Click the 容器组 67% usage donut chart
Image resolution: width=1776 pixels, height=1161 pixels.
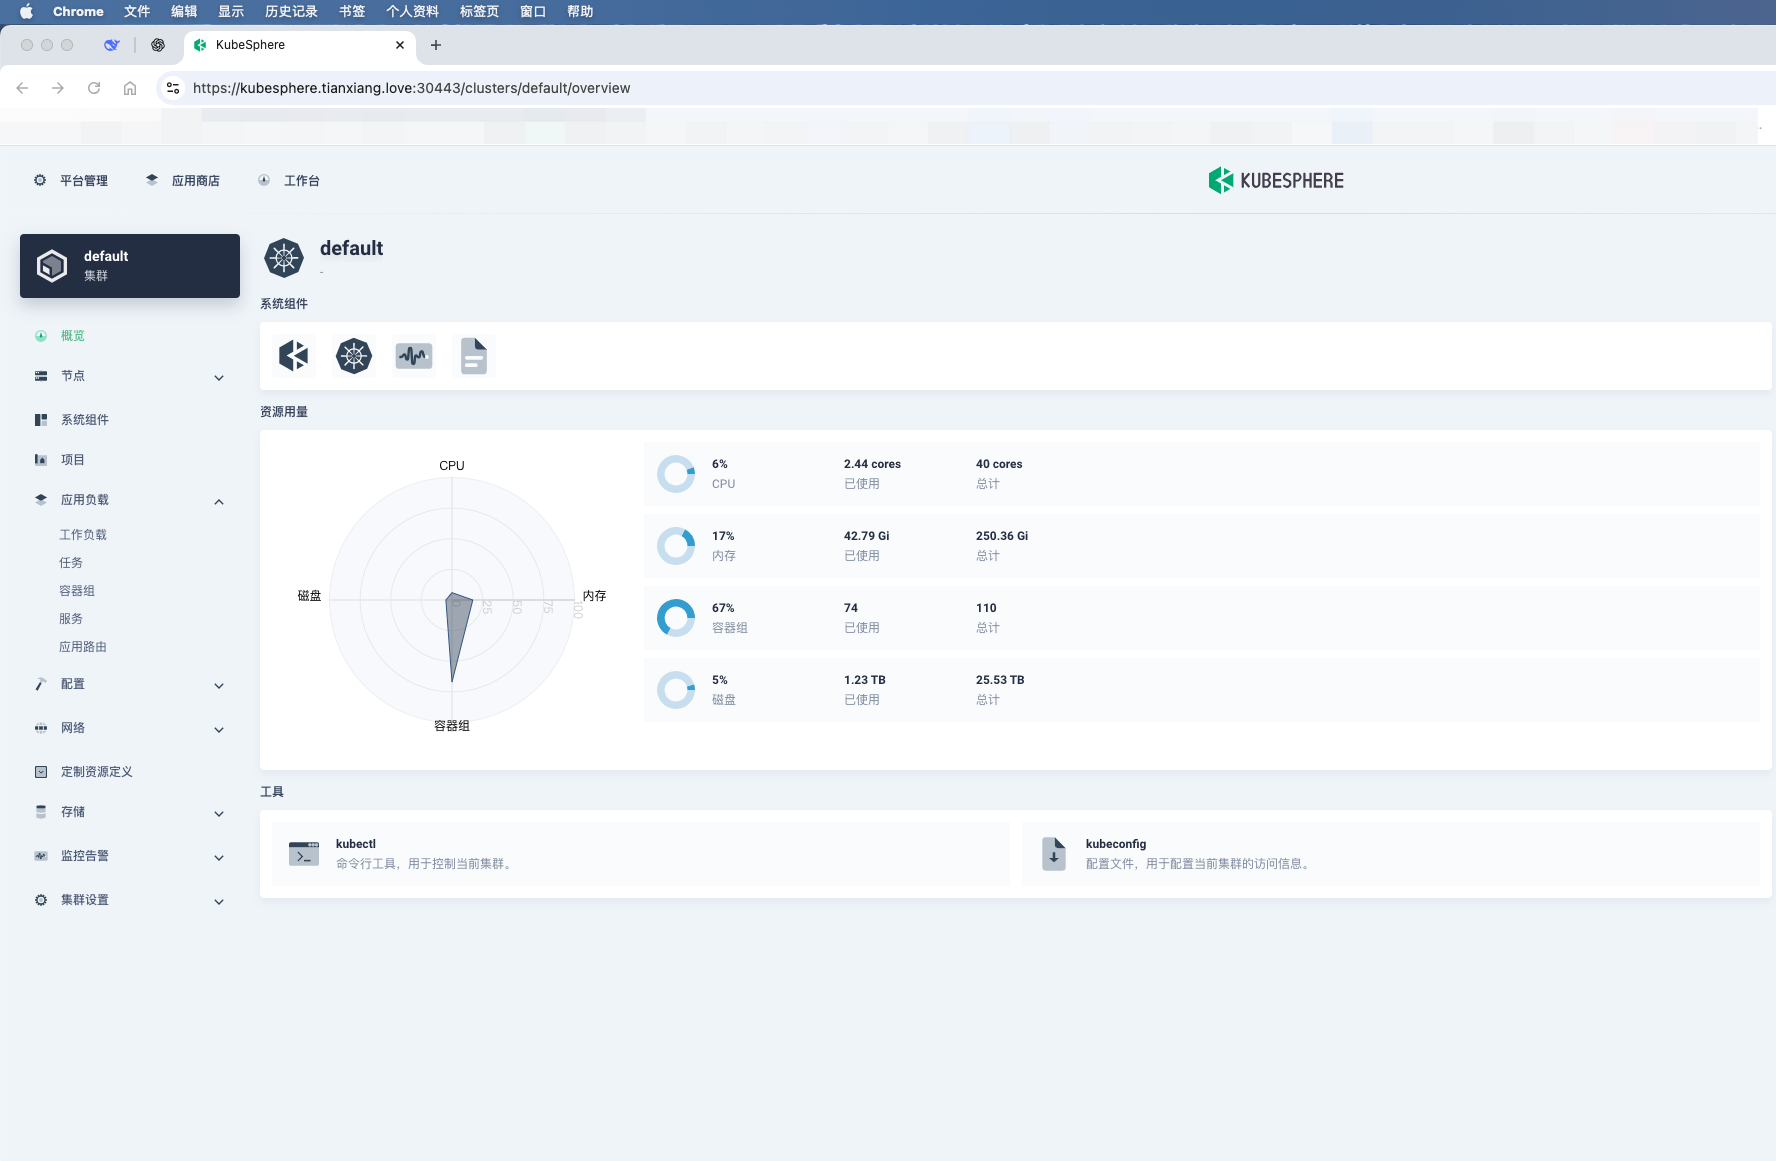676,618
